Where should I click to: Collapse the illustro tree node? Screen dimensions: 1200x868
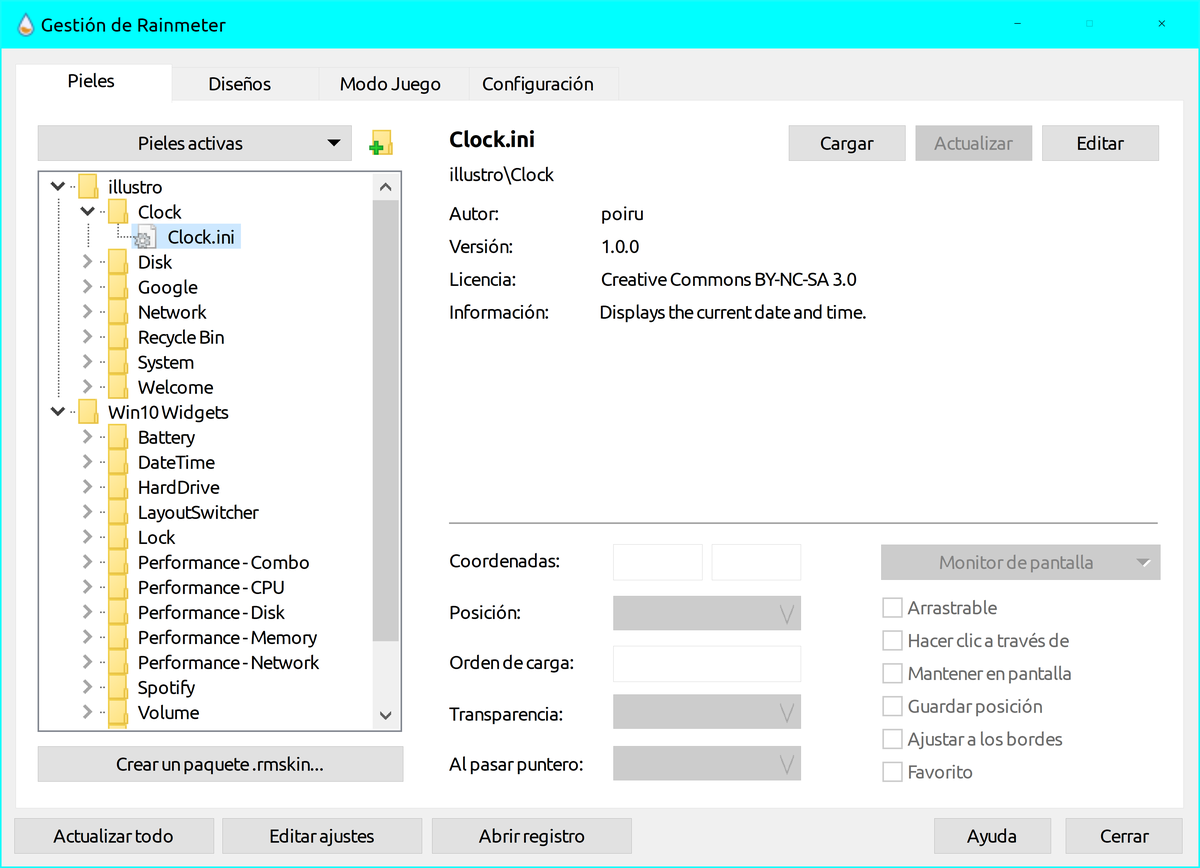coord(58,187)
